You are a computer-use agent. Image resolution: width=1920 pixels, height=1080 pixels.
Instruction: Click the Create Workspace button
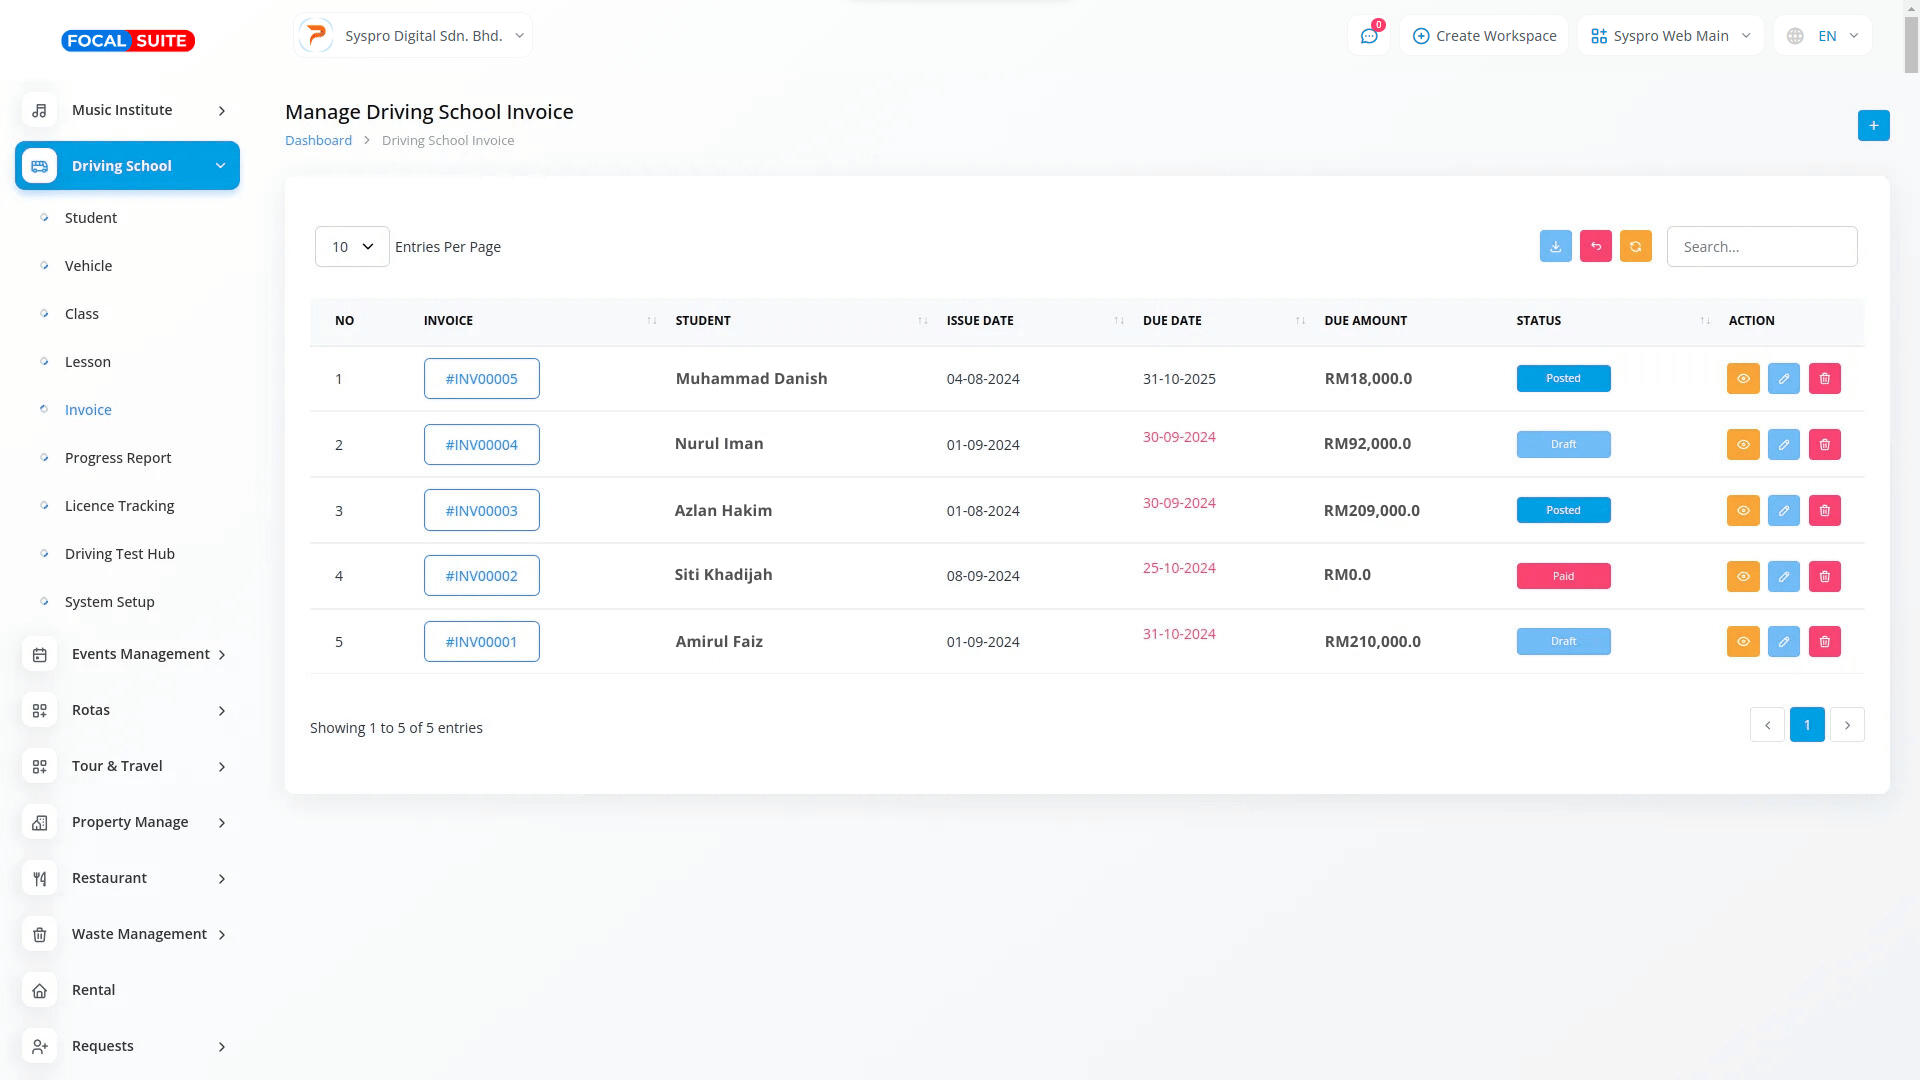pyautogui.click(x=1484, y=36)
